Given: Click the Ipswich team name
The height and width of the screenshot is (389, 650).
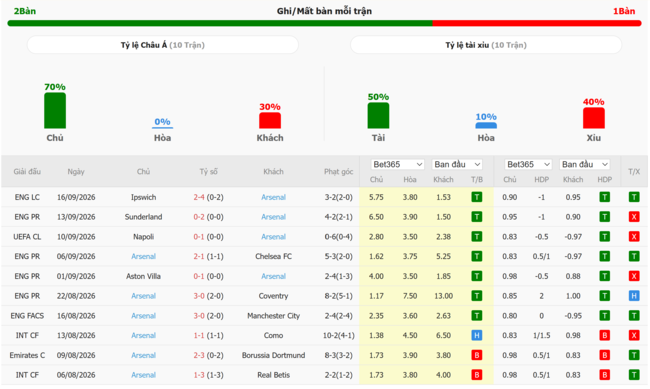Looking at the screenshot, I should (x=143, y=197).
